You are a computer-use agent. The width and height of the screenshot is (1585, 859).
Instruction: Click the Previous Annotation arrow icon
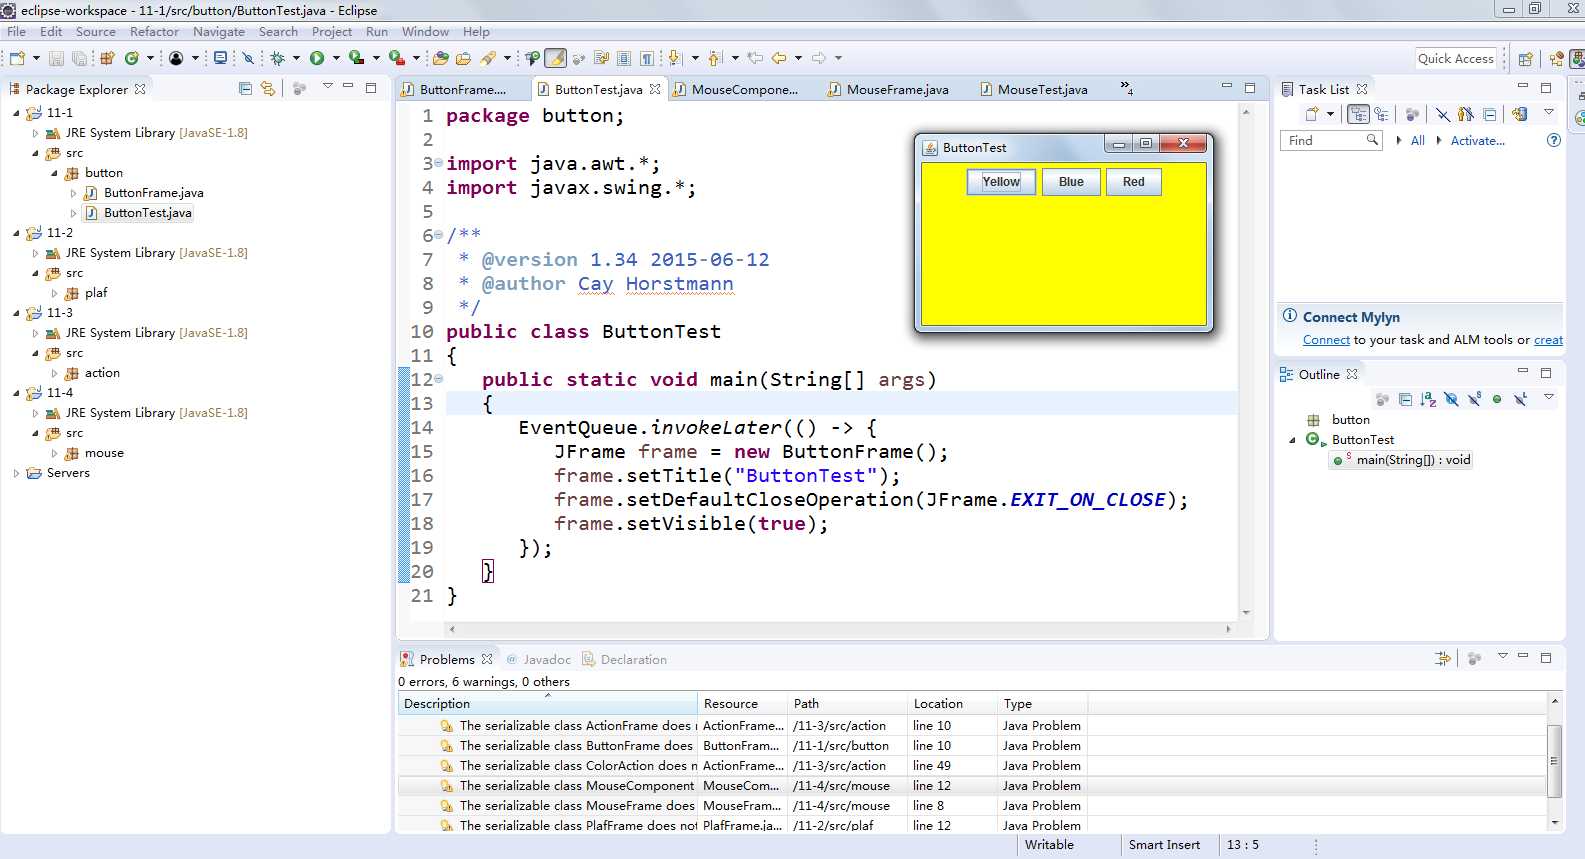(714, 58)
